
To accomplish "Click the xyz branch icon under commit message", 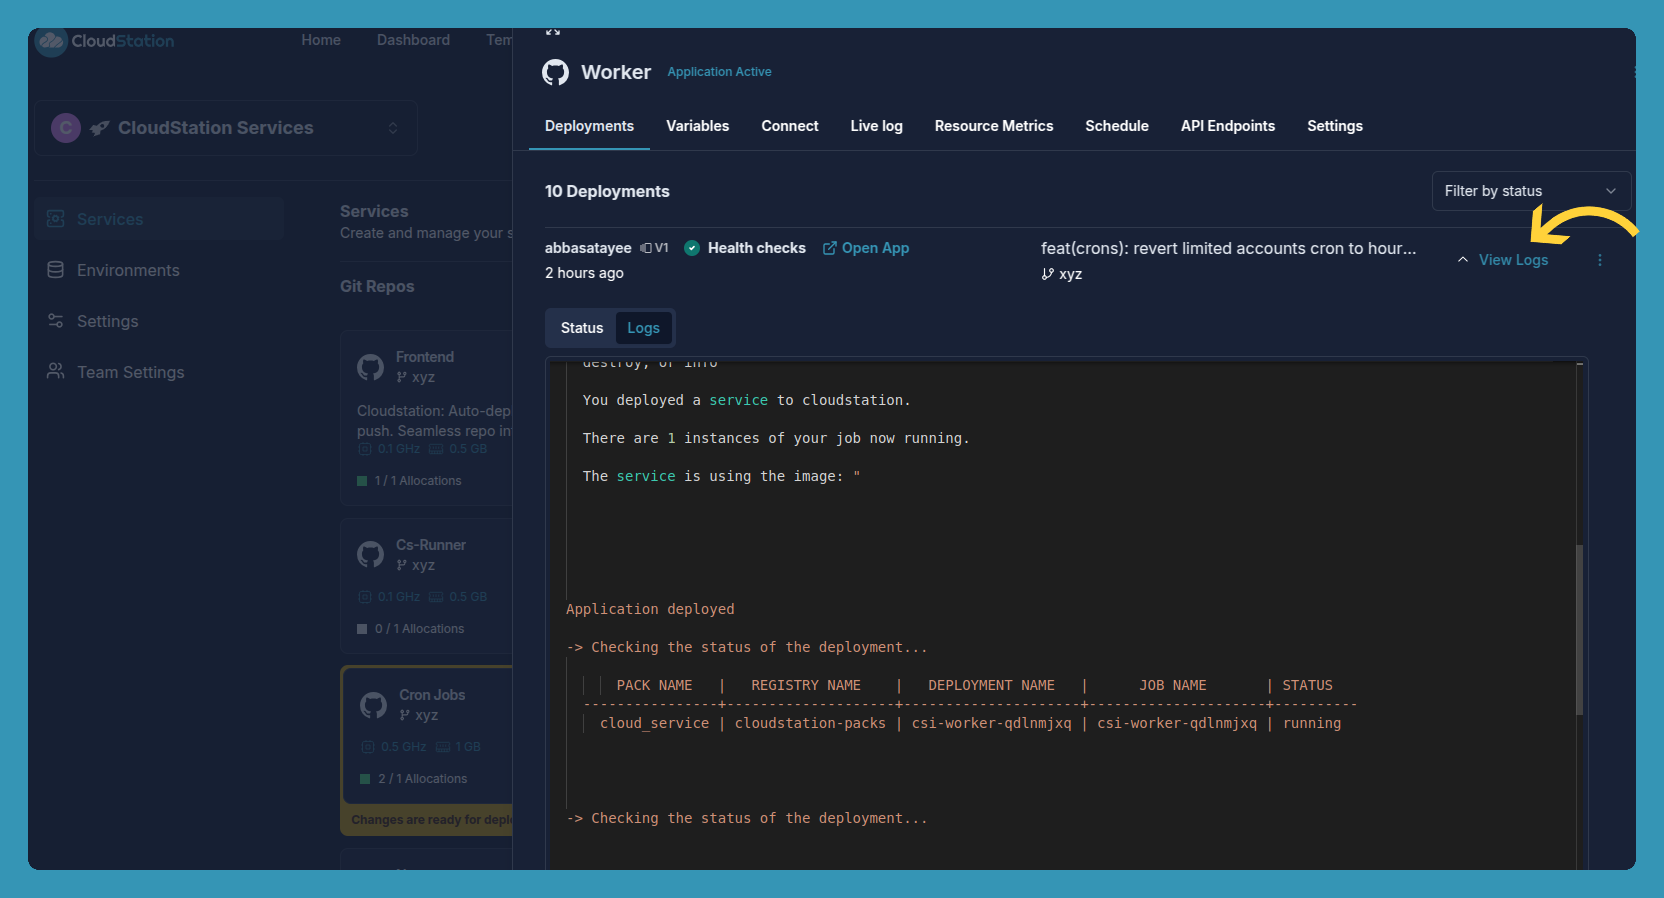I will (1047, 274).
